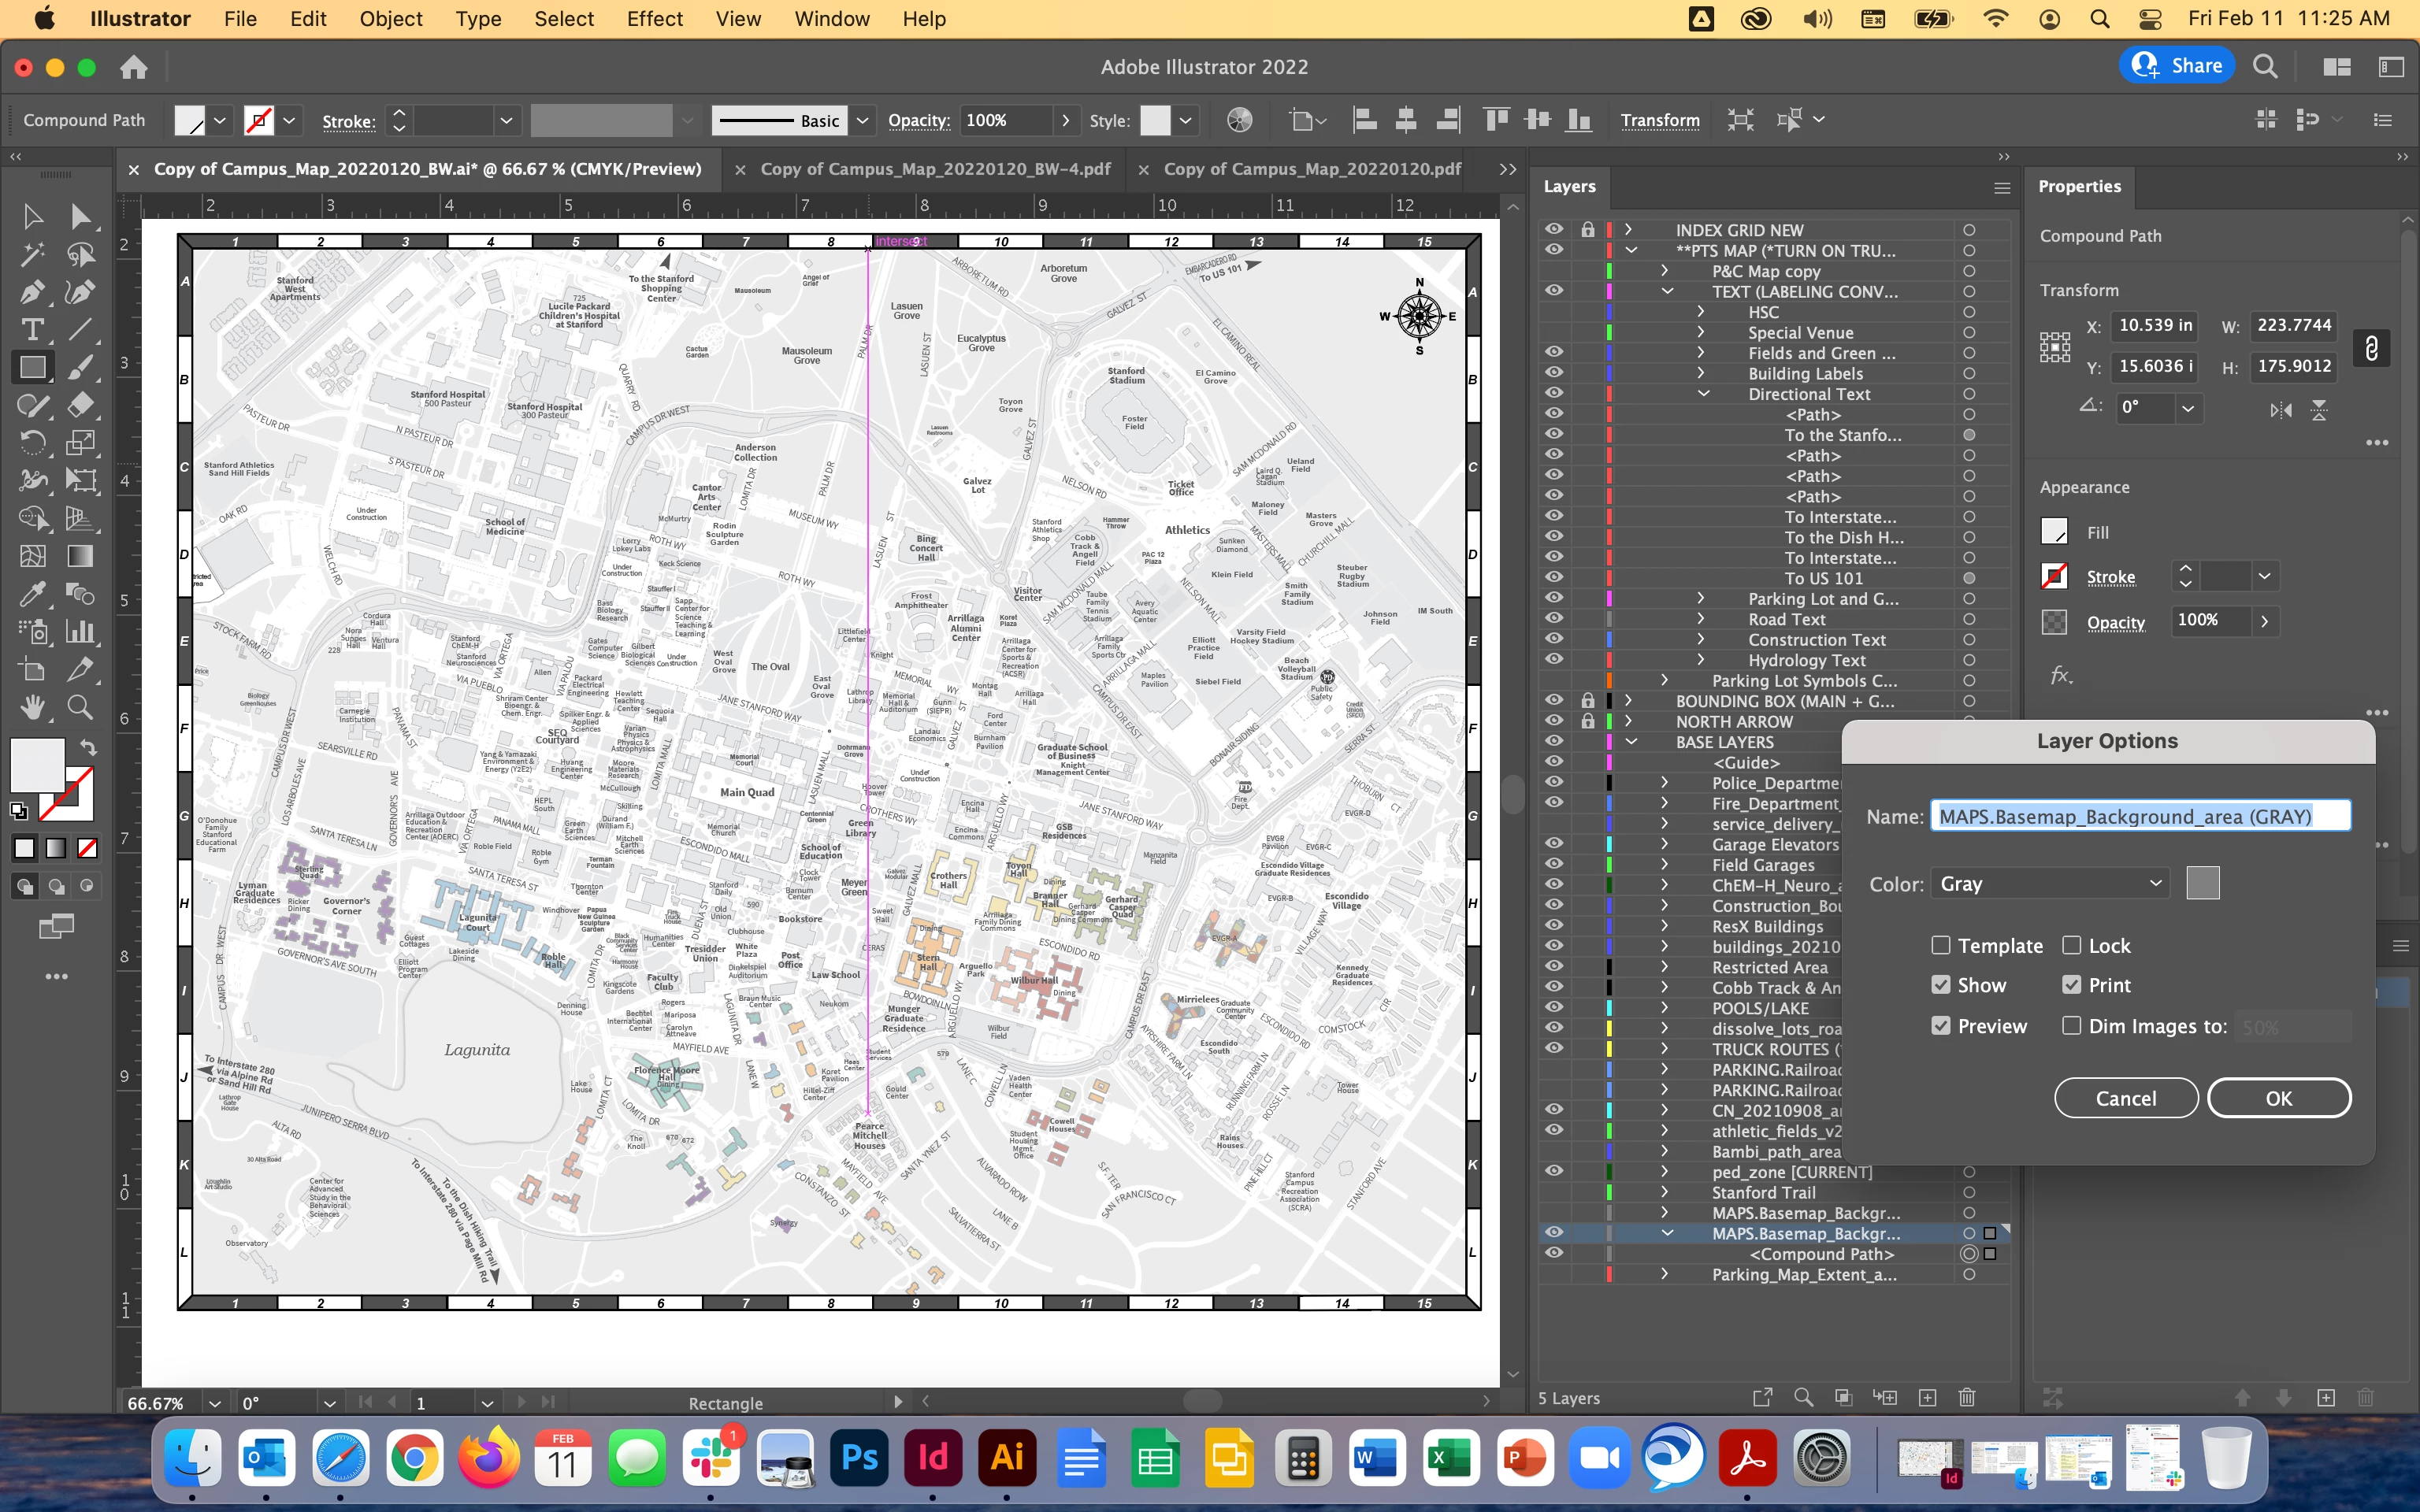Select the Zoom tool
The image size is (2420, 1512).
[x=80, y=708]
